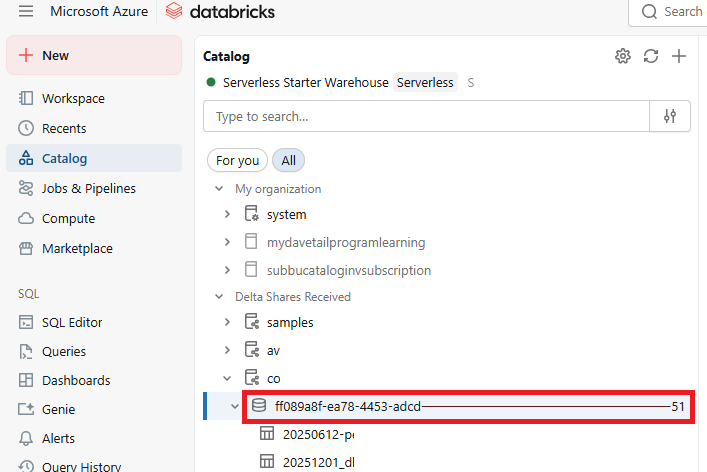This screenshot has height=472, width=707.
Task: Select the 'For you' filter
Action: [x=237, y=160]
